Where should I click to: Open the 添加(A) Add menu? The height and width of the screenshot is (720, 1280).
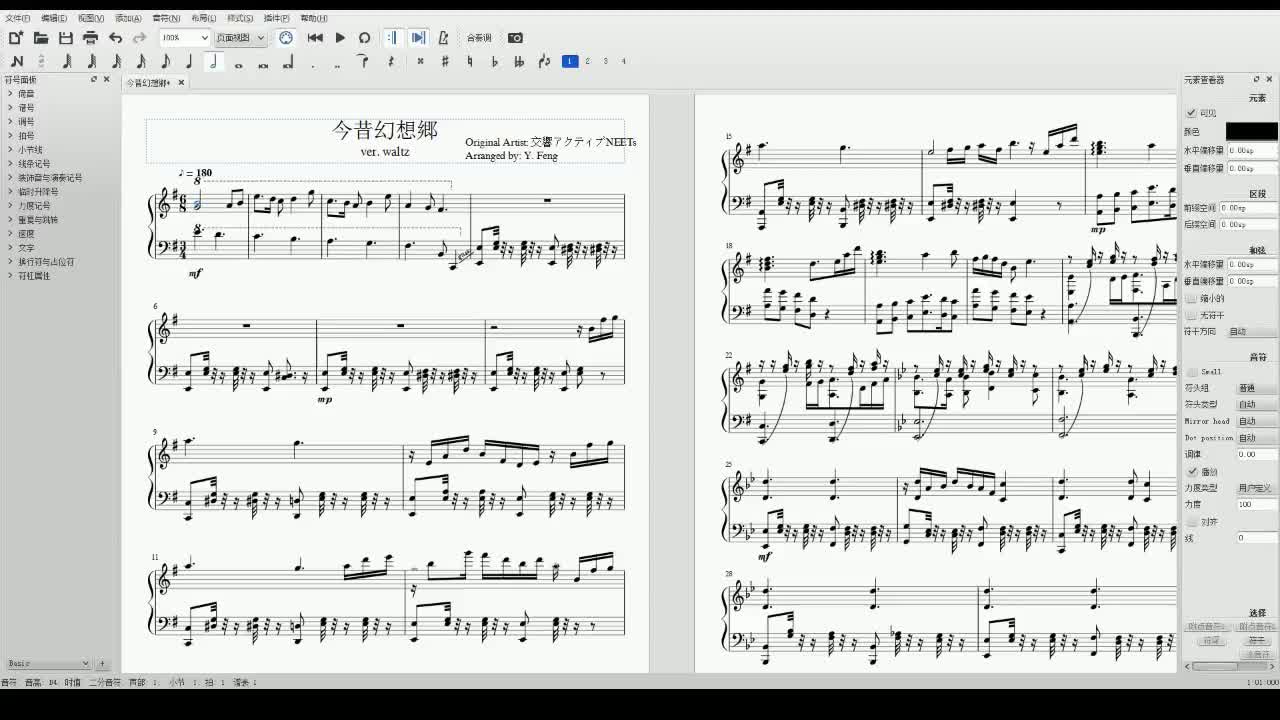[128, 18]
